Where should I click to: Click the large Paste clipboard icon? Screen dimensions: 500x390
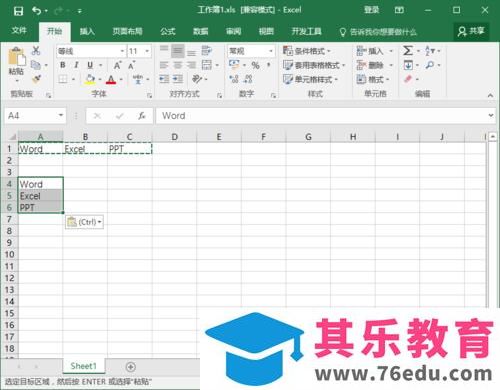pos(16,57)
